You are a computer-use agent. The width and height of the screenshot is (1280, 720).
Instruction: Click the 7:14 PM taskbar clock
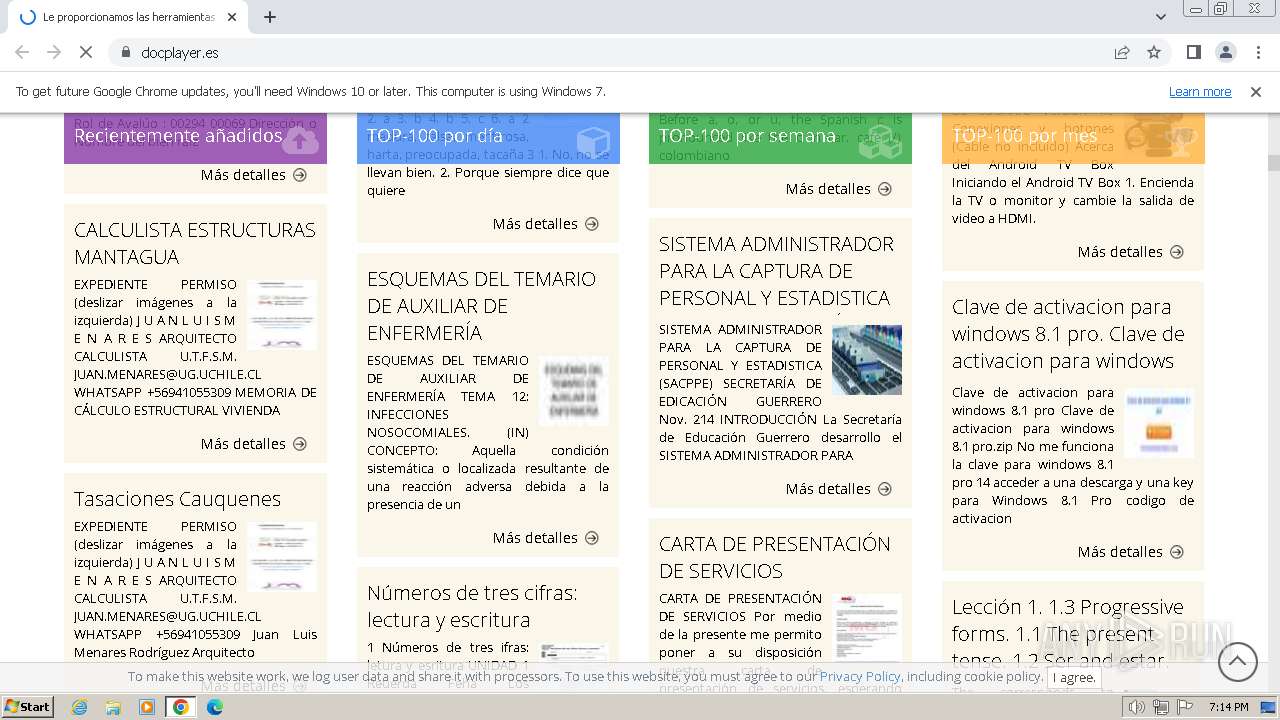pyautogui.click(x=1229, y=707)
